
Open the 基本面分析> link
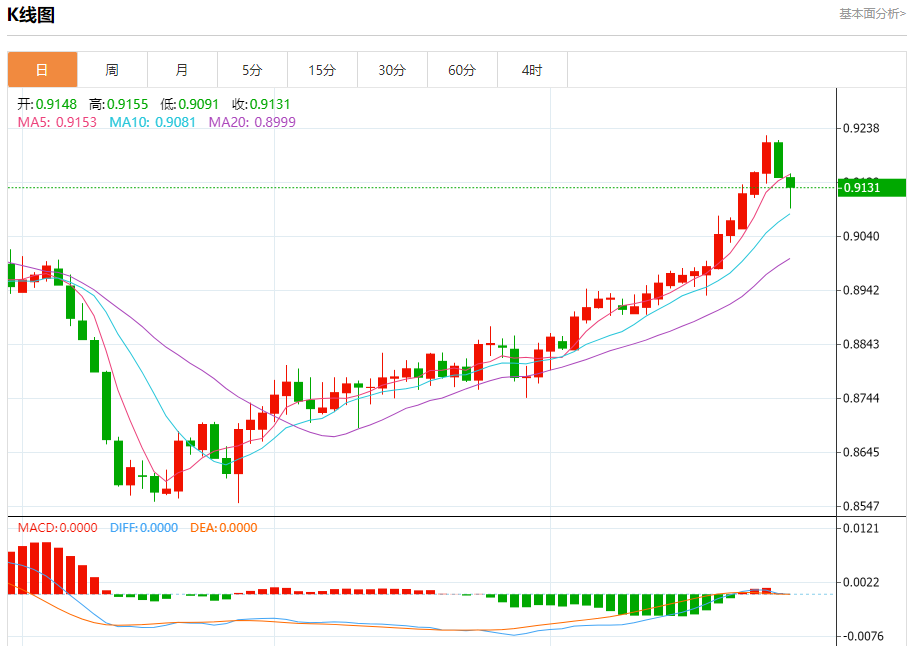872,13
